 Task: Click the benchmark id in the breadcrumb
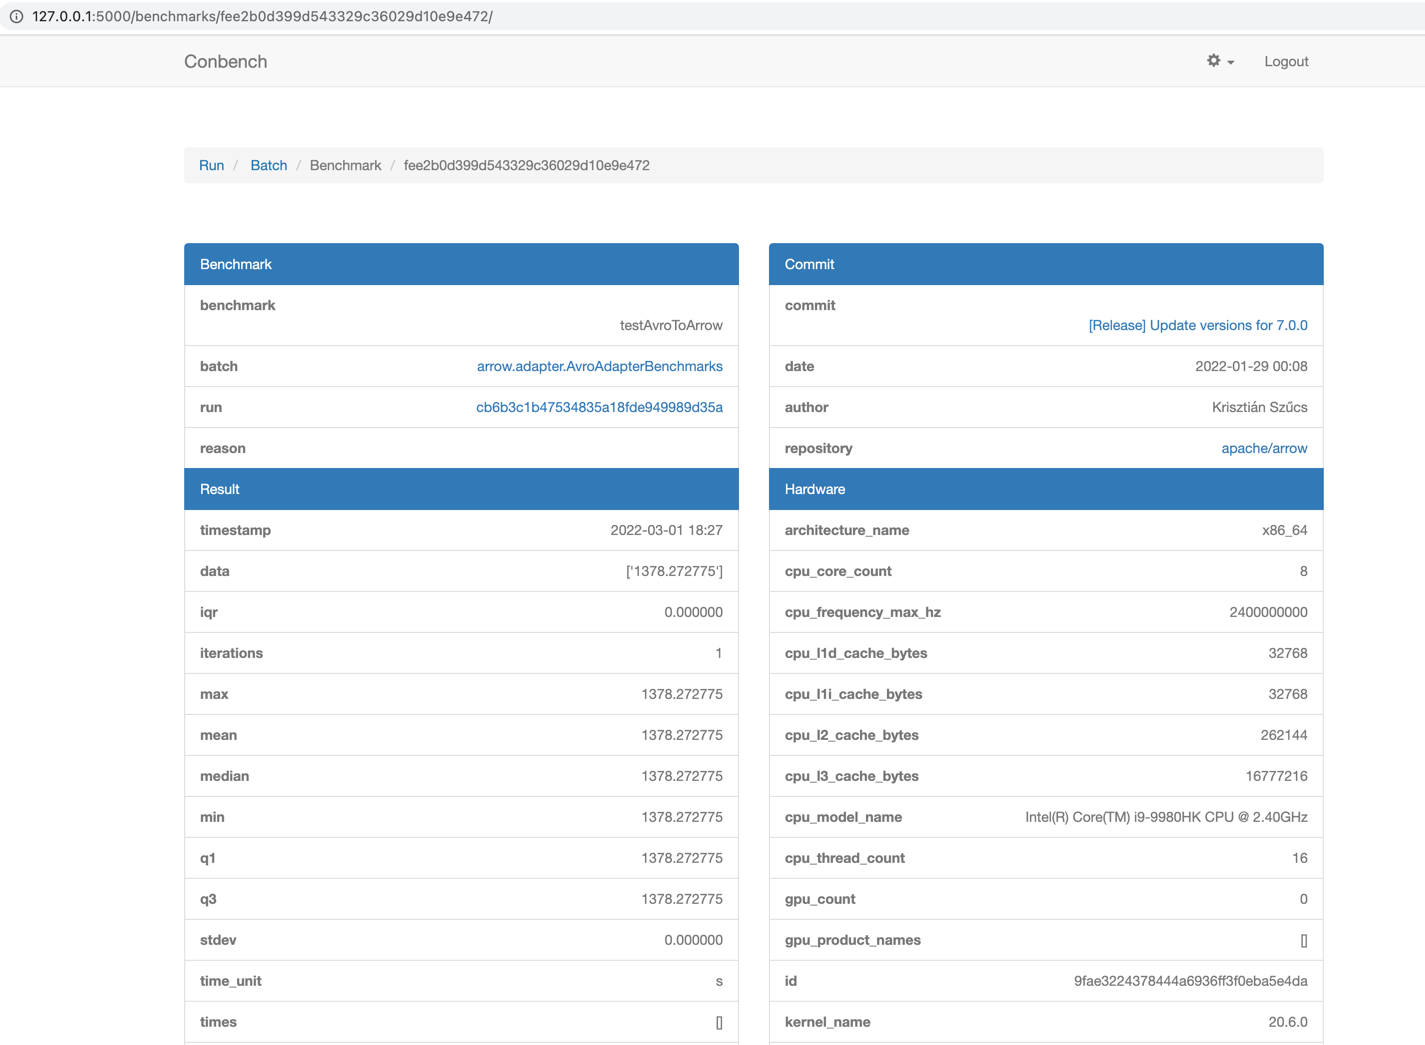[526, 165]
